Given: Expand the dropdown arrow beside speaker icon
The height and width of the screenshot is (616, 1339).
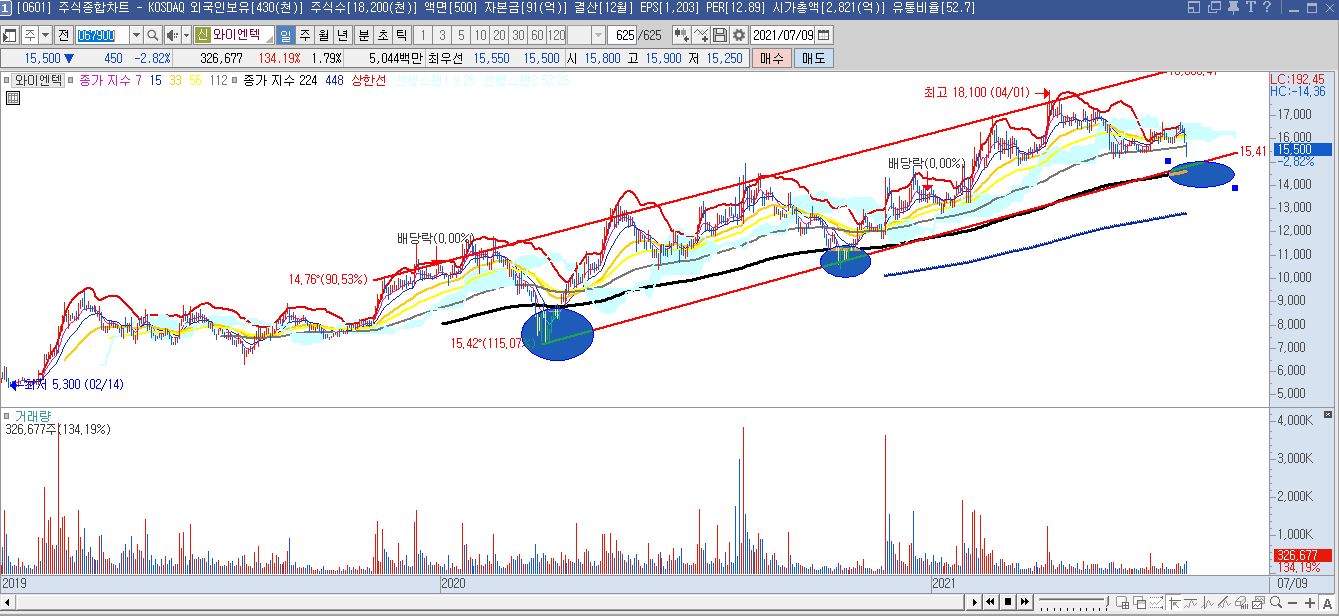Looking at the screenshot, I should coord(186,35).
